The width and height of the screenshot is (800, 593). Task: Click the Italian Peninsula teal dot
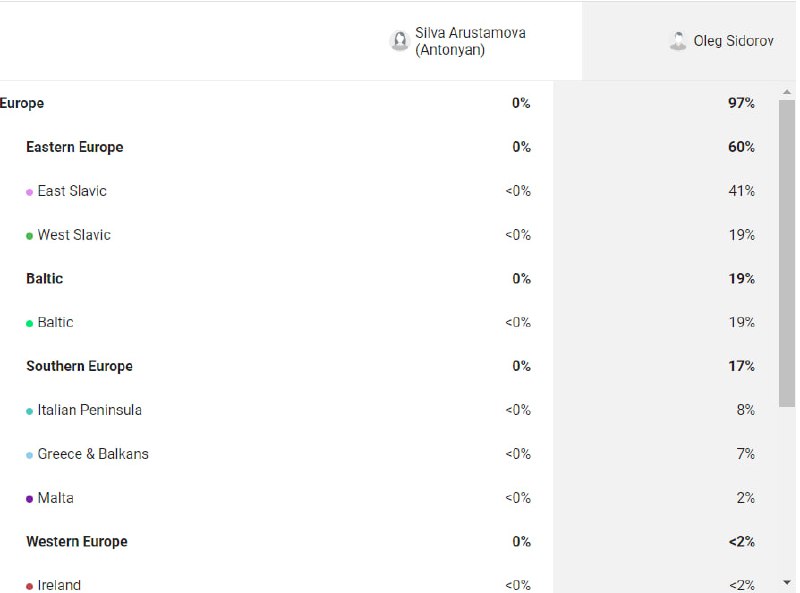pyautogui.click(x=30, y=411)
